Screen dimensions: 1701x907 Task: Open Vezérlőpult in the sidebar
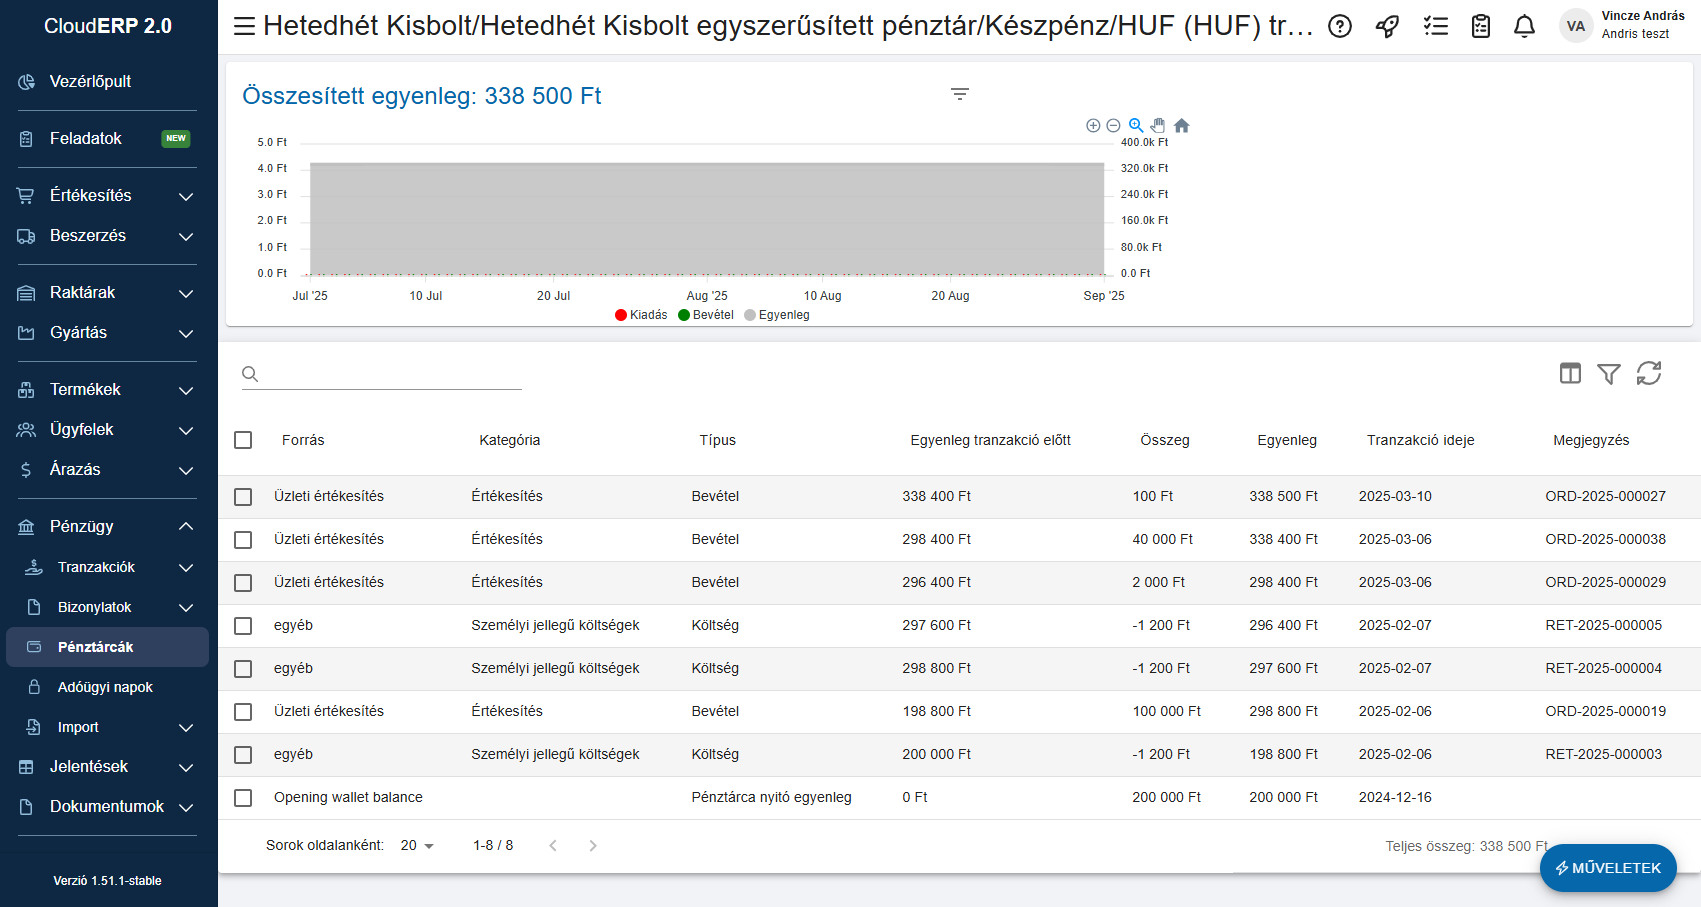pyautogui.click(x=90, y=82)
